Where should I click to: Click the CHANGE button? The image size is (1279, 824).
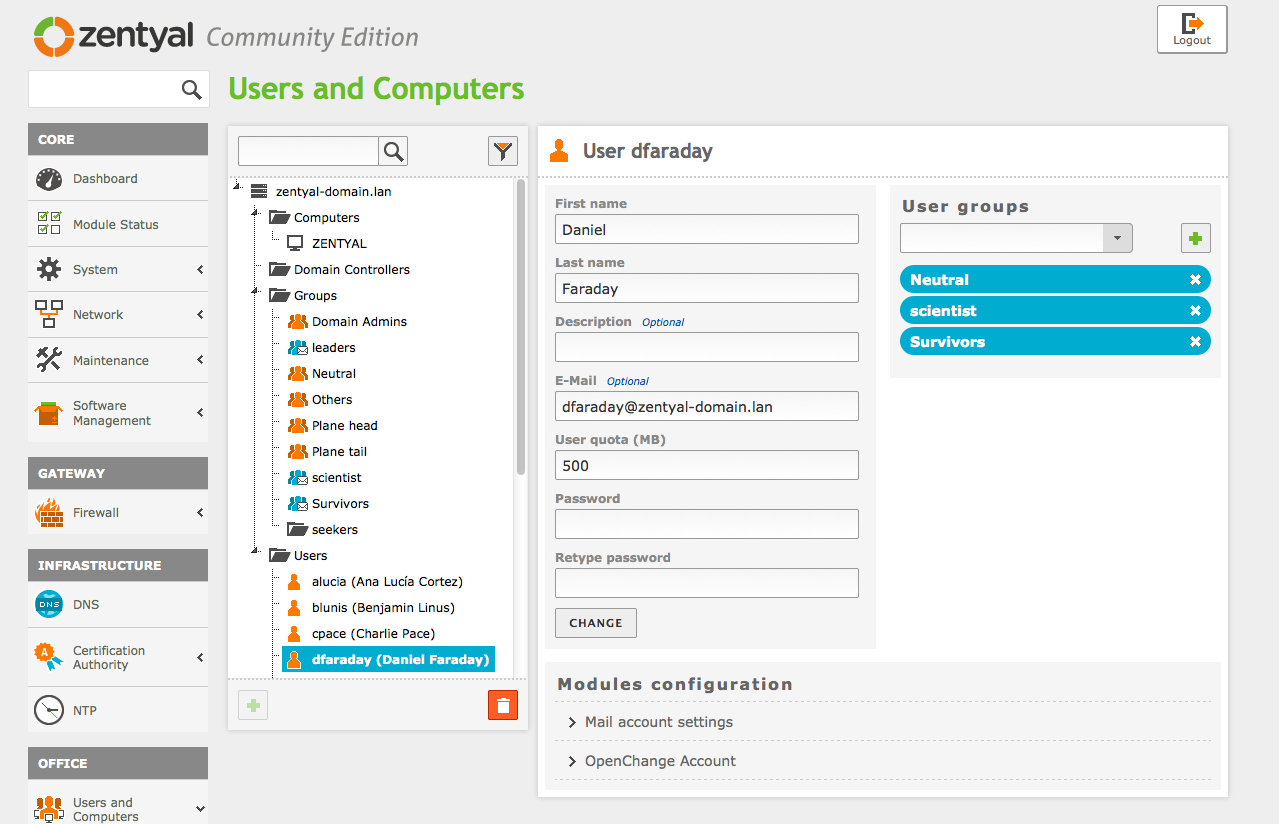(596, 622)
